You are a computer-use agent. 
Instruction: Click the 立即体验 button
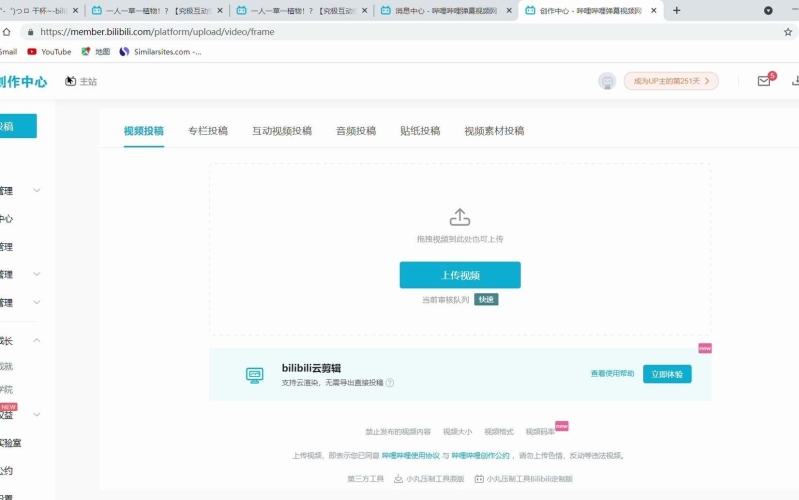(667, 374)
